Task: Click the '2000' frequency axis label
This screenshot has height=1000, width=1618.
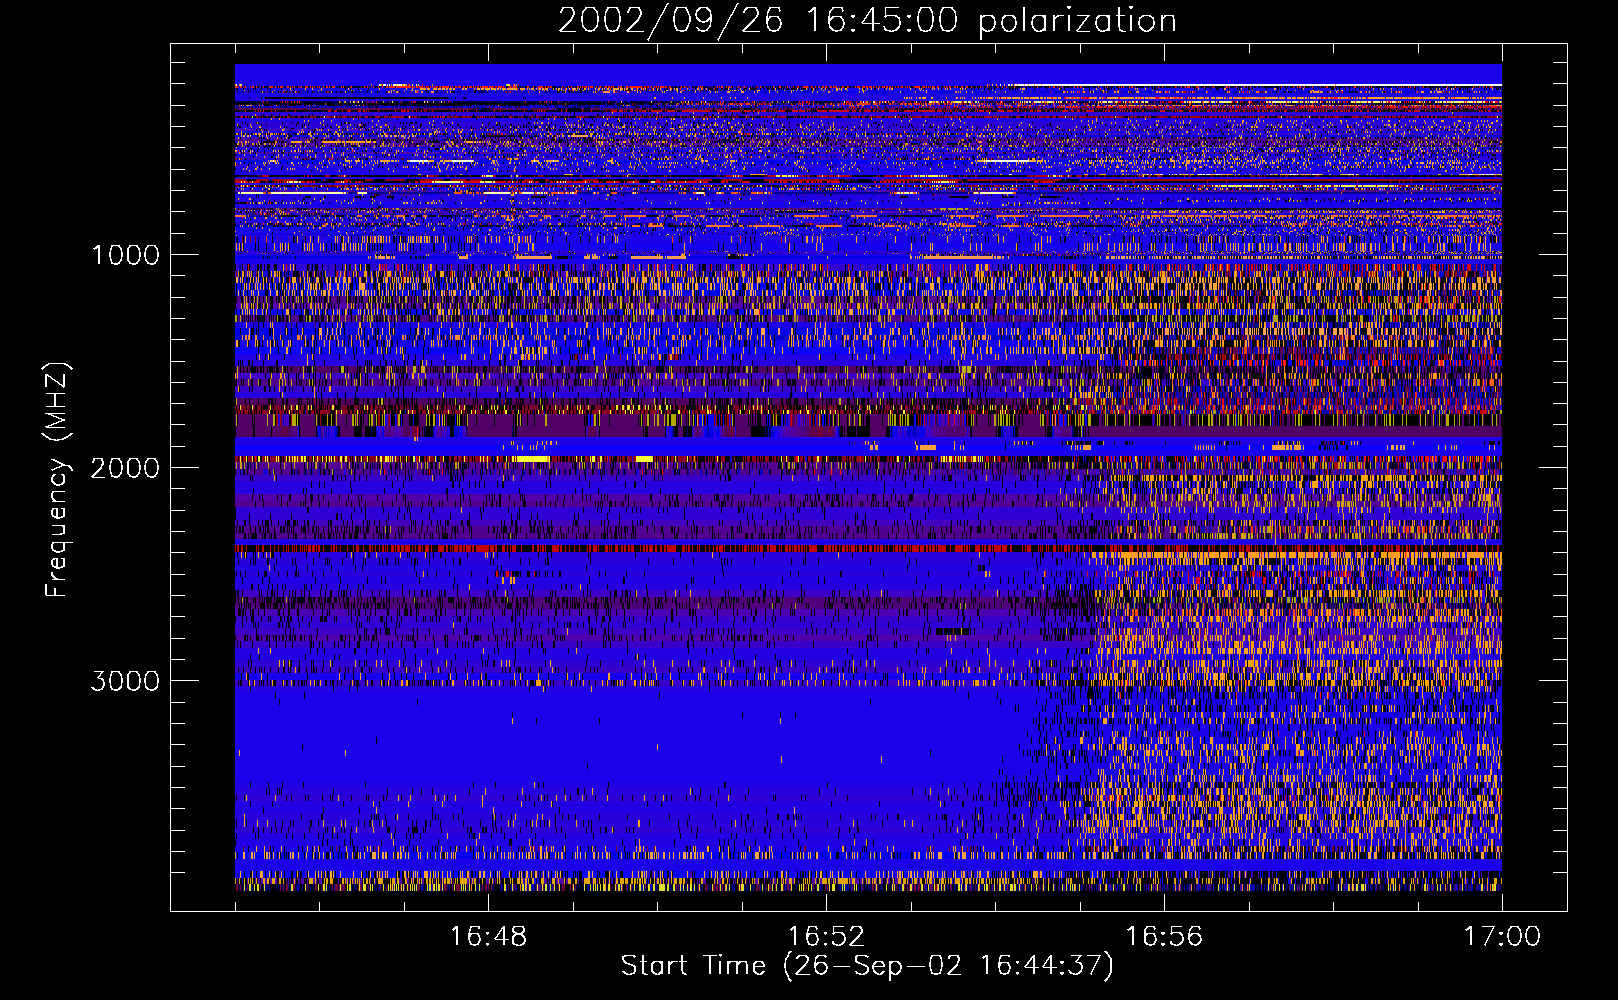Action: tap(125, 468)
